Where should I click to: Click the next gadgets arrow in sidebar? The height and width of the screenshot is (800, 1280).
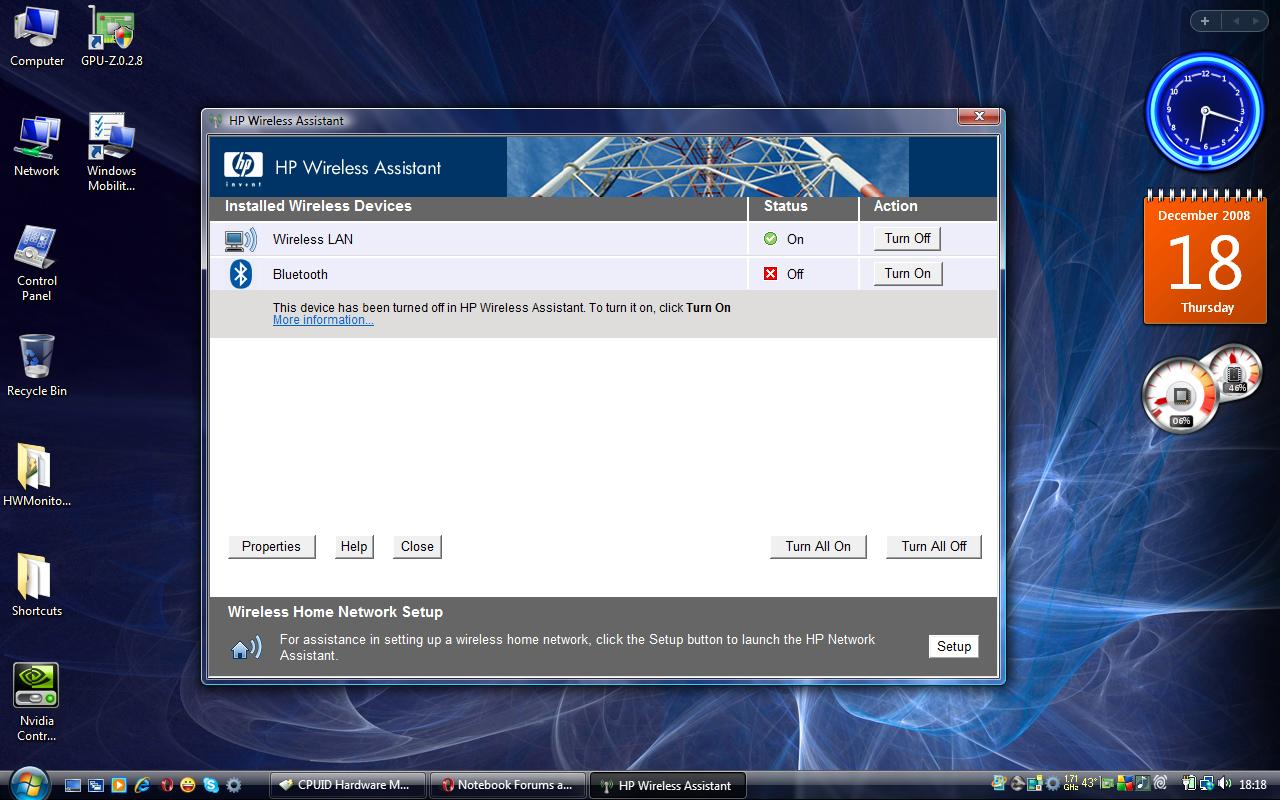pos(1256,21)
